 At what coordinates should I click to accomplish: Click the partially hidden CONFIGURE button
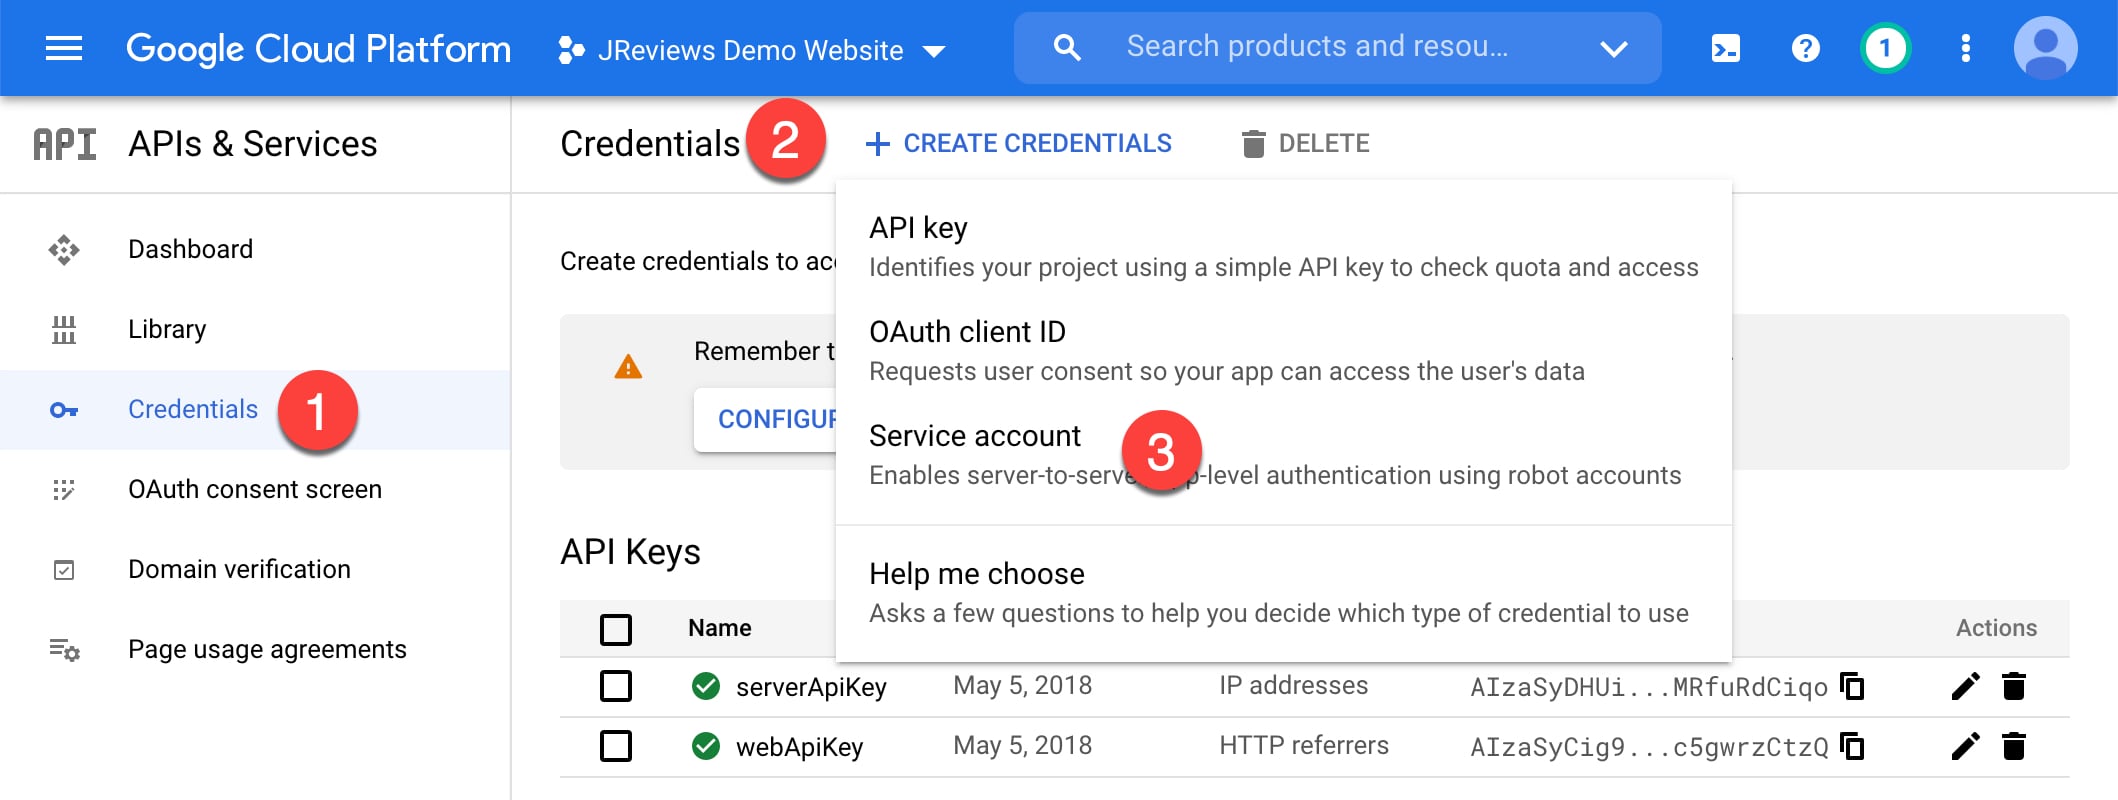765,419
